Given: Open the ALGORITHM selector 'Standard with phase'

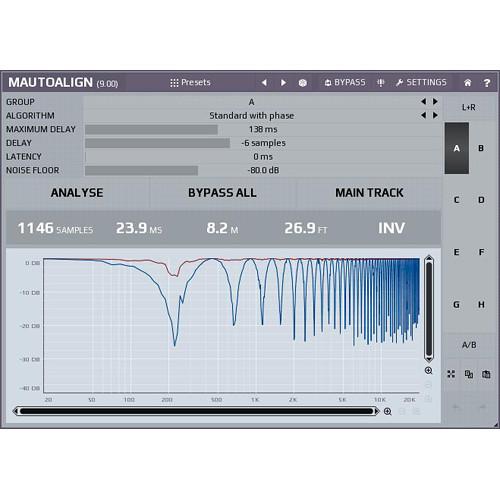Looking at the screenshot, I should coord(251,115).
